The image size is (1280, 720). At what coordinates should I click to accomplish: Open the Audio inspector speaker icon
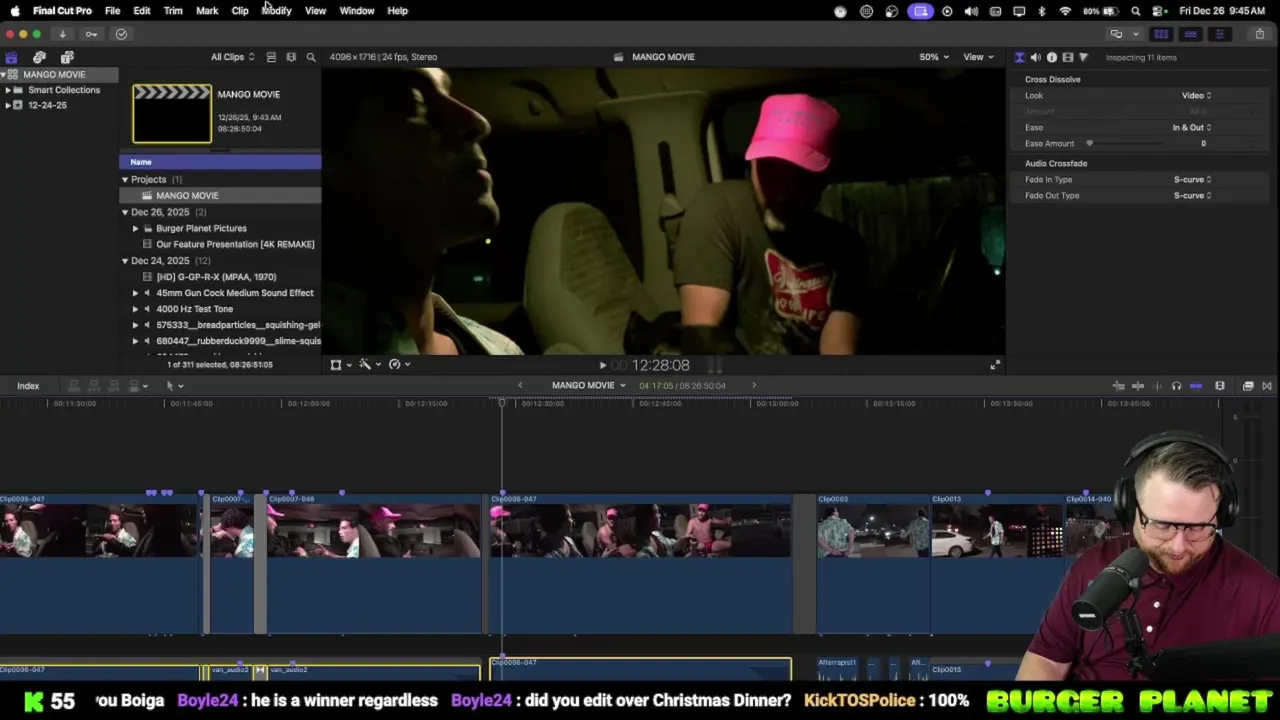[x=1035, y=57]
